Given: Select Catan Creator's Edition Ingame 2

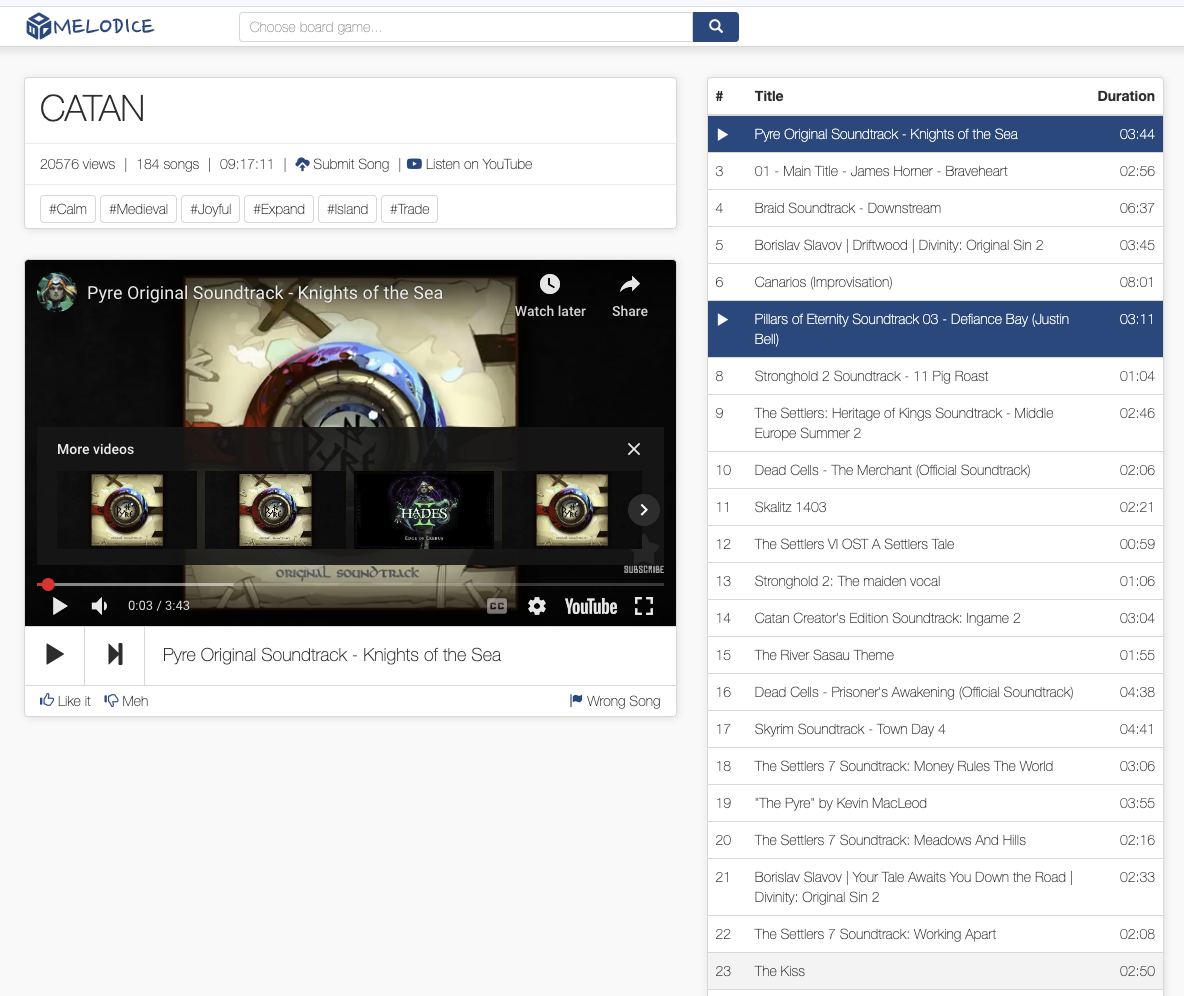Looking at the screenshot, I should pos(935,618).
